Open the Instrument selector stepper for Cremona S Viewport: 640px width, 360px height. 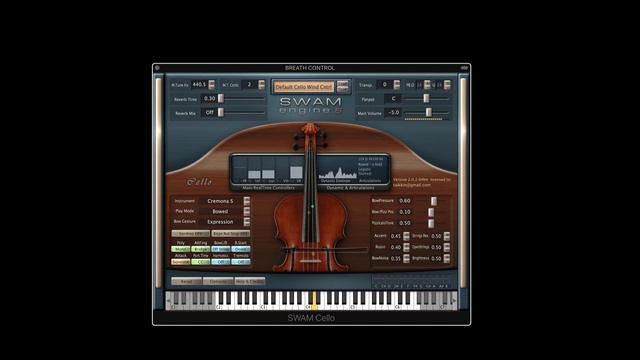(247, 201)
